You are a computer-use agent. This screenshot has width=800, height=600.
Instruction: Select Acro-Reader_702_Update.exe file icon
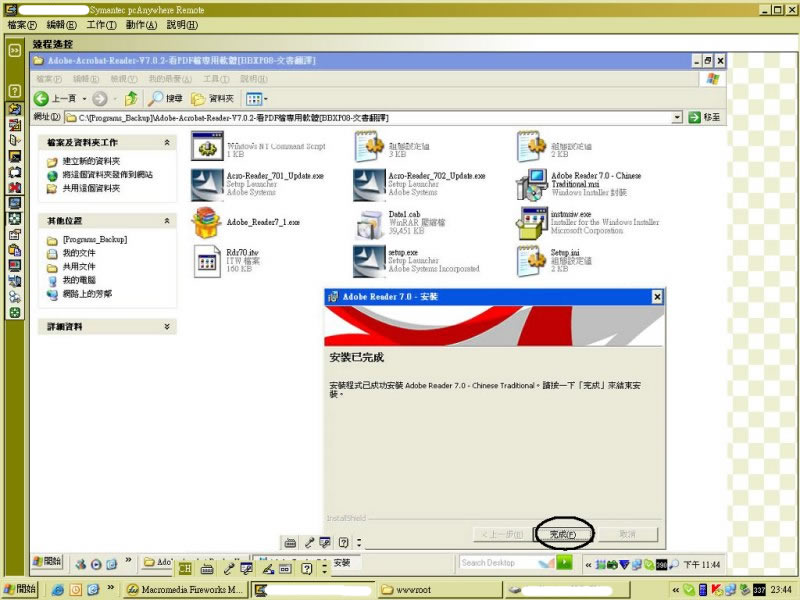369,184
